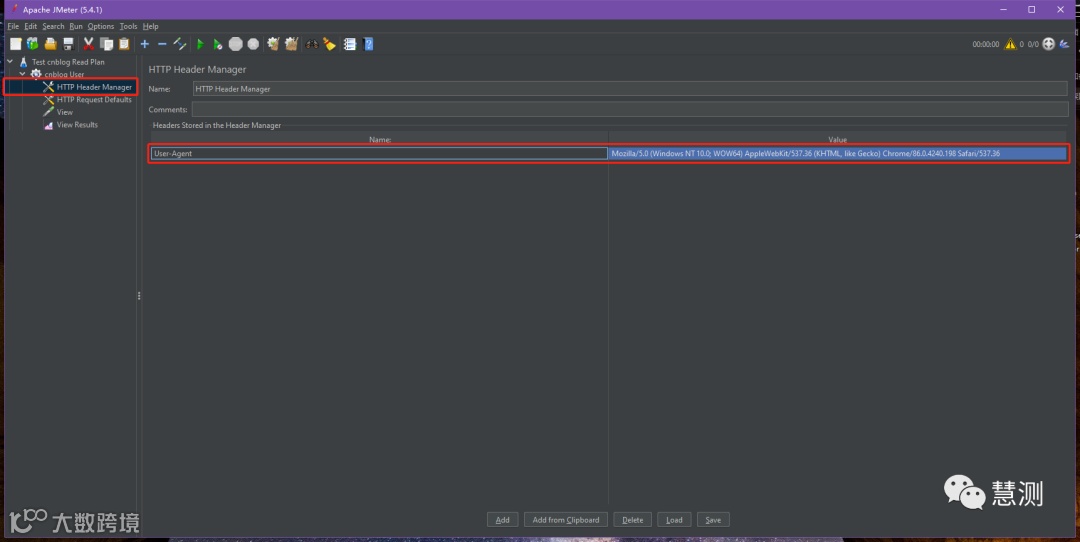
Task: Paste from clipboard icon
Action: point(124,44)
